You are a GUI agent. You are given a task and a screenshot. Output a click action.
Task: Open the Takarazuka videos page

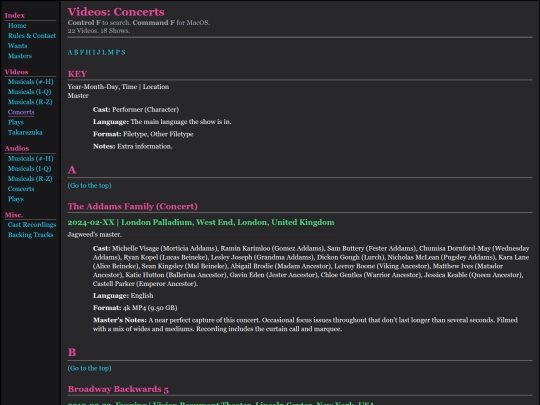pos(25,132)
